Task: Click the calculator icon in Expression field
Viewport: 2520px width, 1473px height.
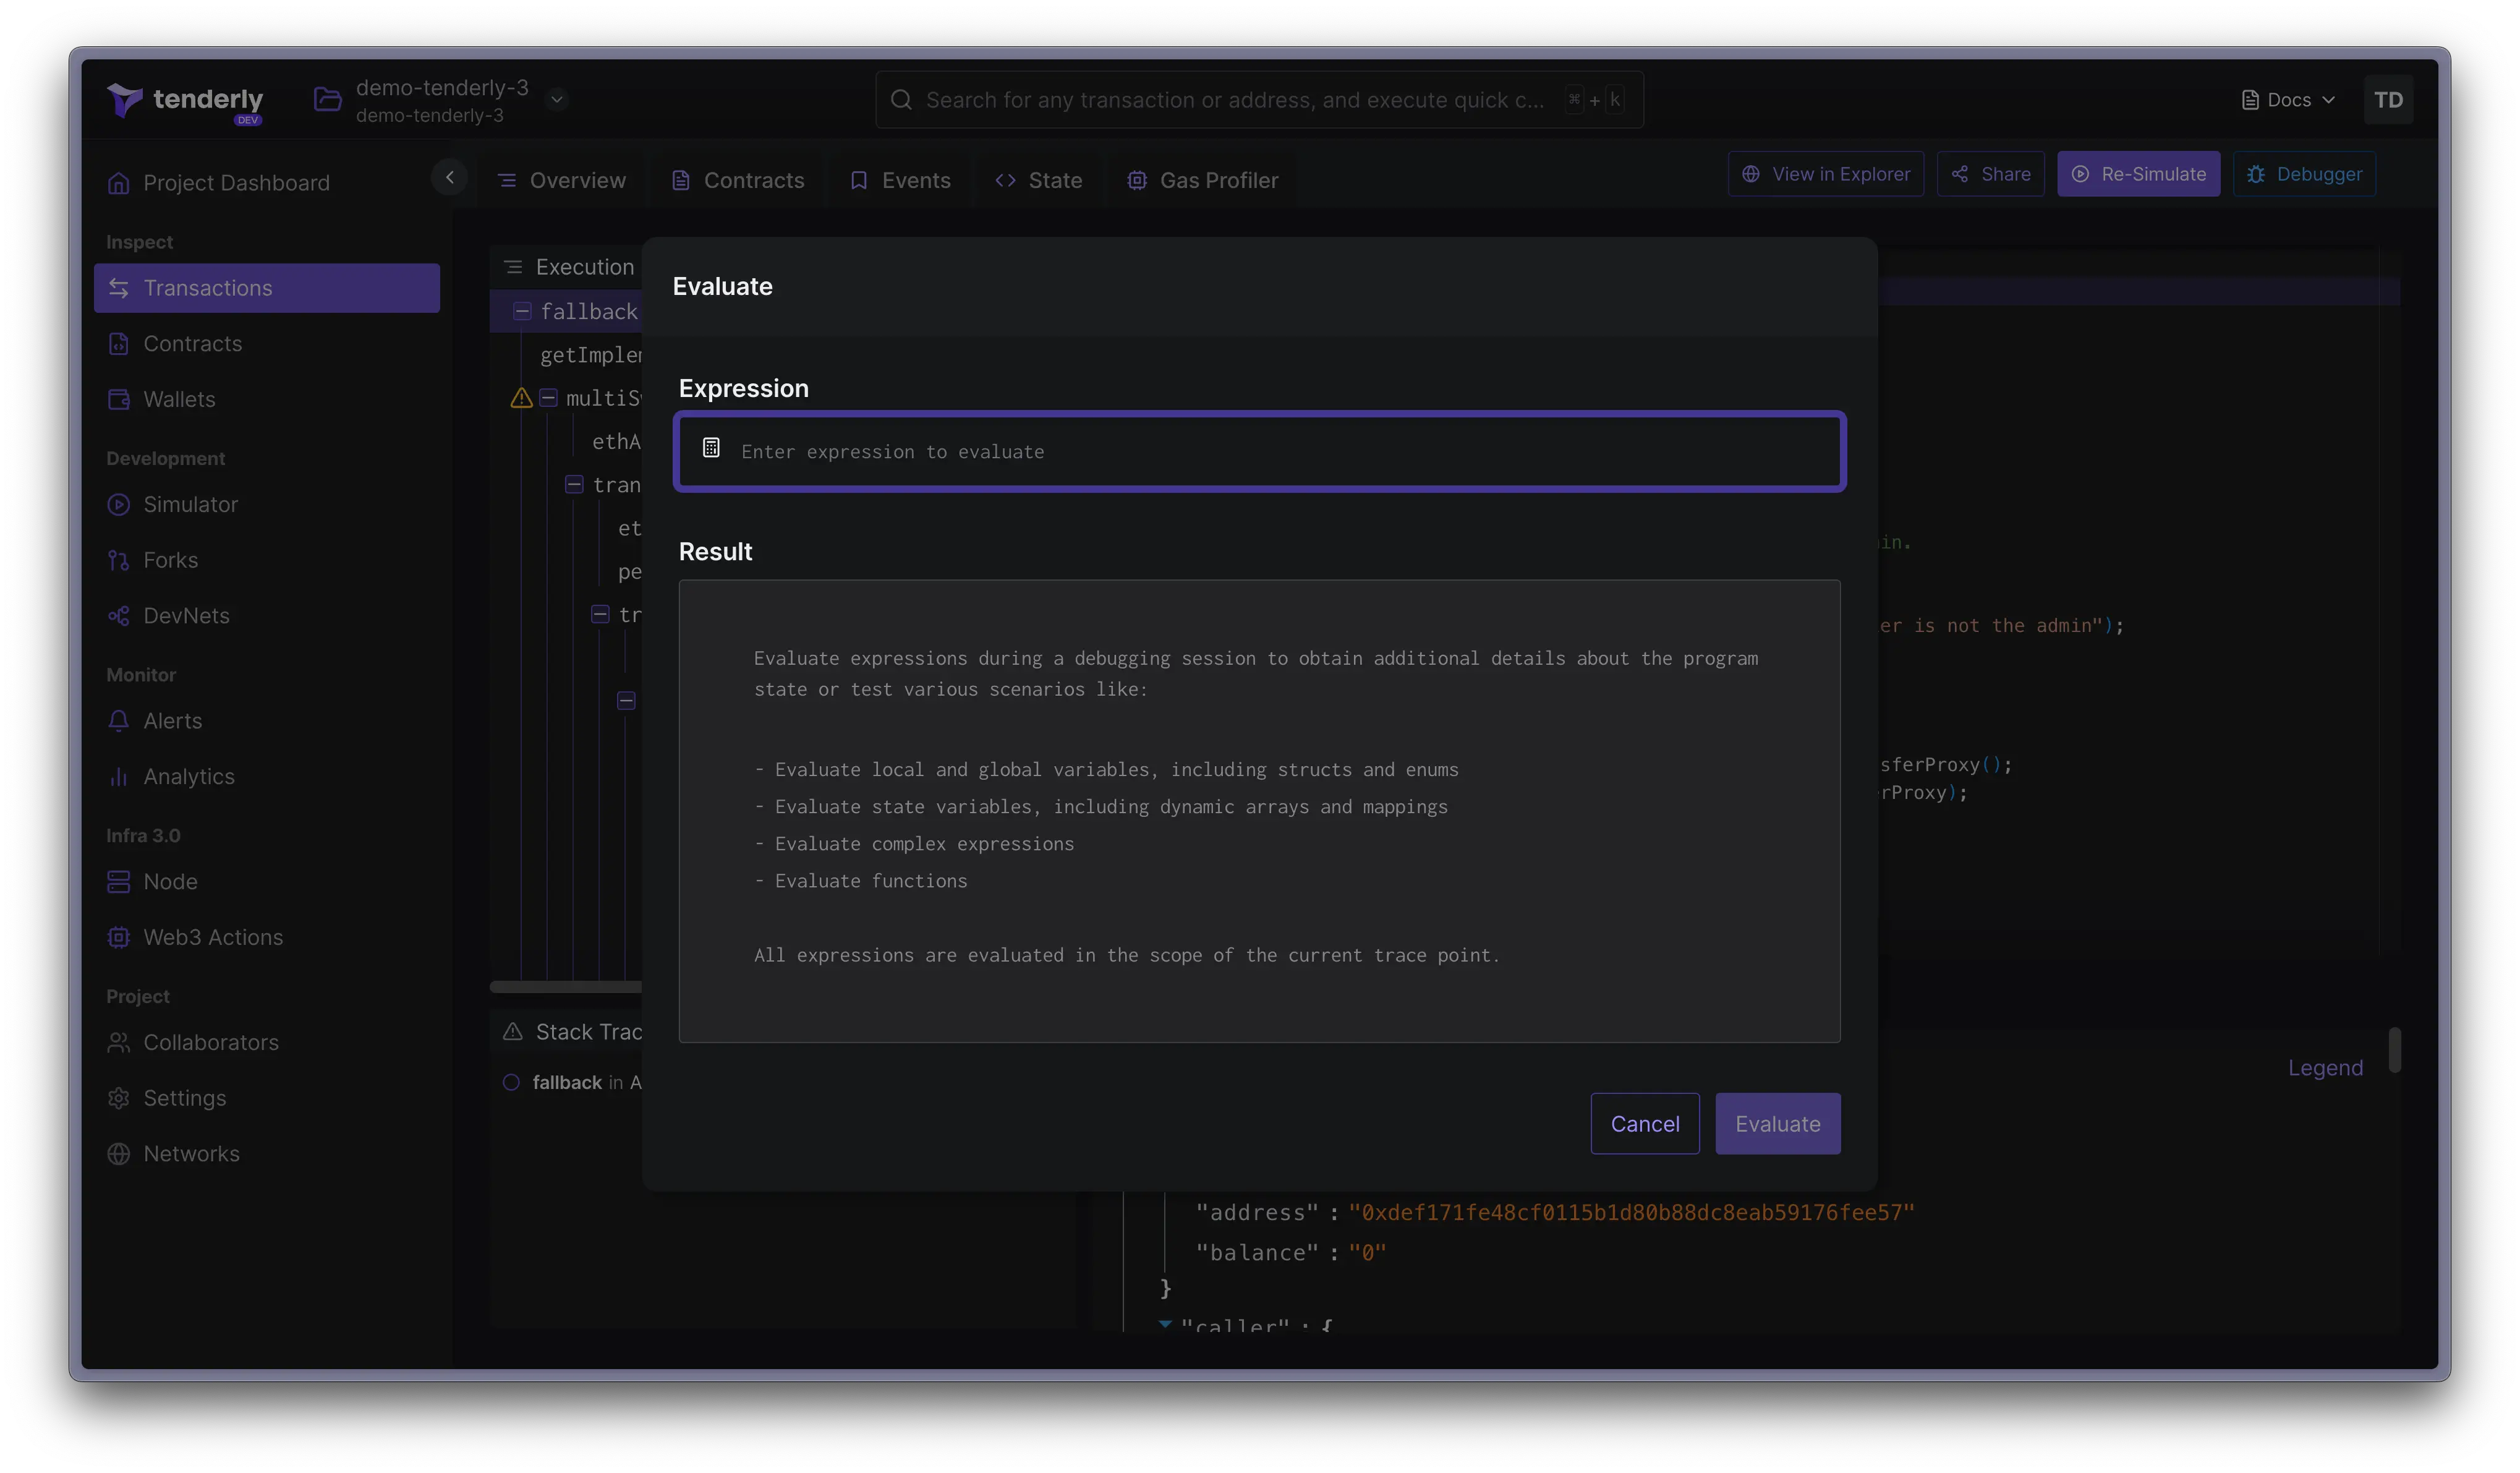Action: tap(711, 448)
